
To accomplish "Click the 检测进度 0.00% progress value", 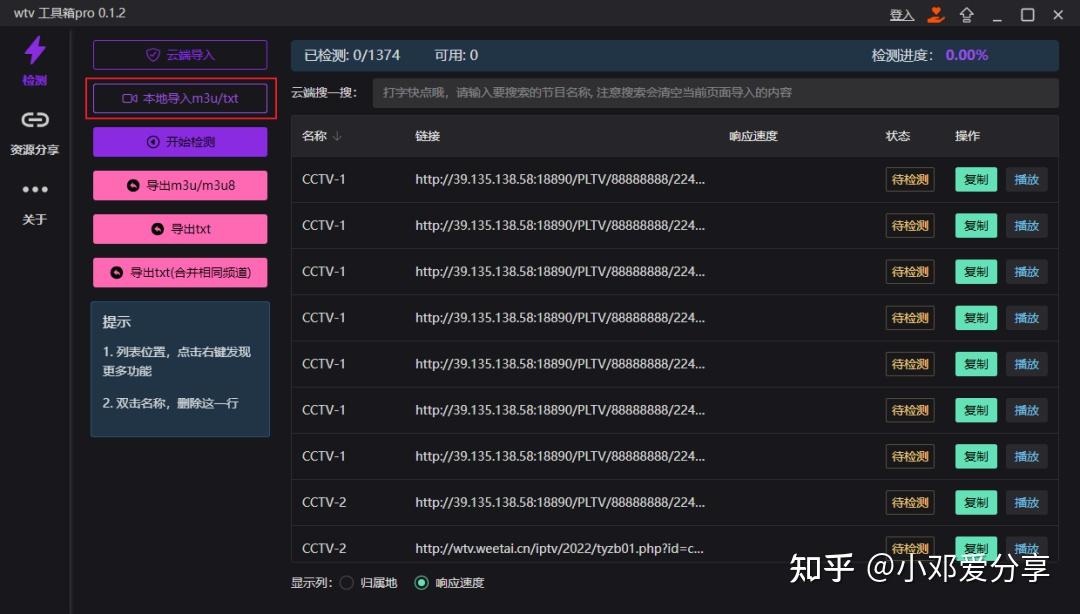I will [966, 55].
